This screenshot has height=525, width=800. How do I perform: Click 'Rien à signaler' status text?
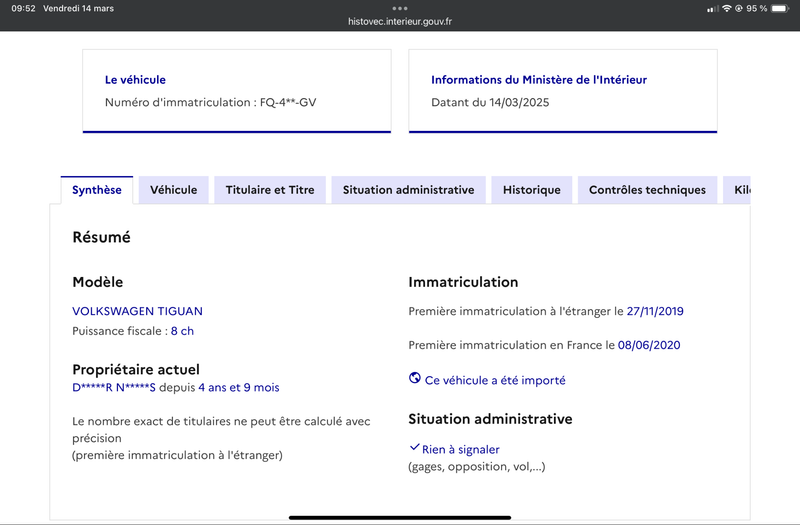point(461,449)
